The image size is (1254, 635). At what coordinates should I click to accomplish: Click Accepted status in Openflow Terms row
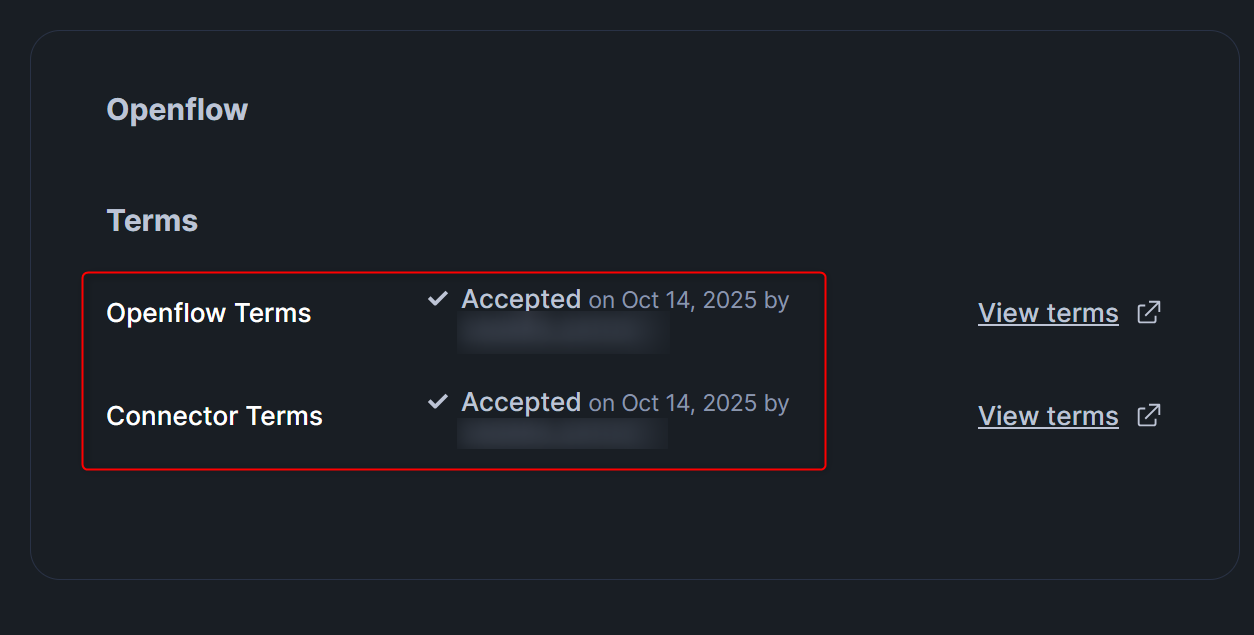point(520,299)
